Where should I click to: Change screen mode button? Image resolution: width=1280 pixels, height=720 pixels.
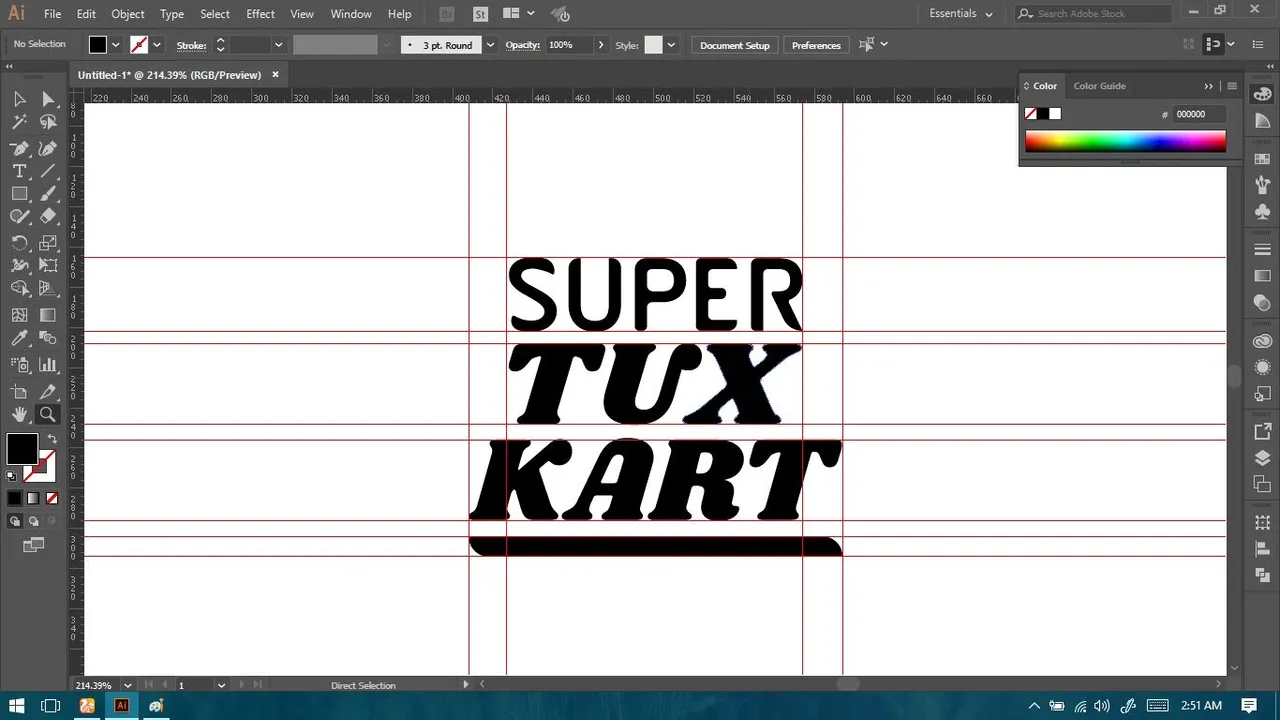coord(34,545)
